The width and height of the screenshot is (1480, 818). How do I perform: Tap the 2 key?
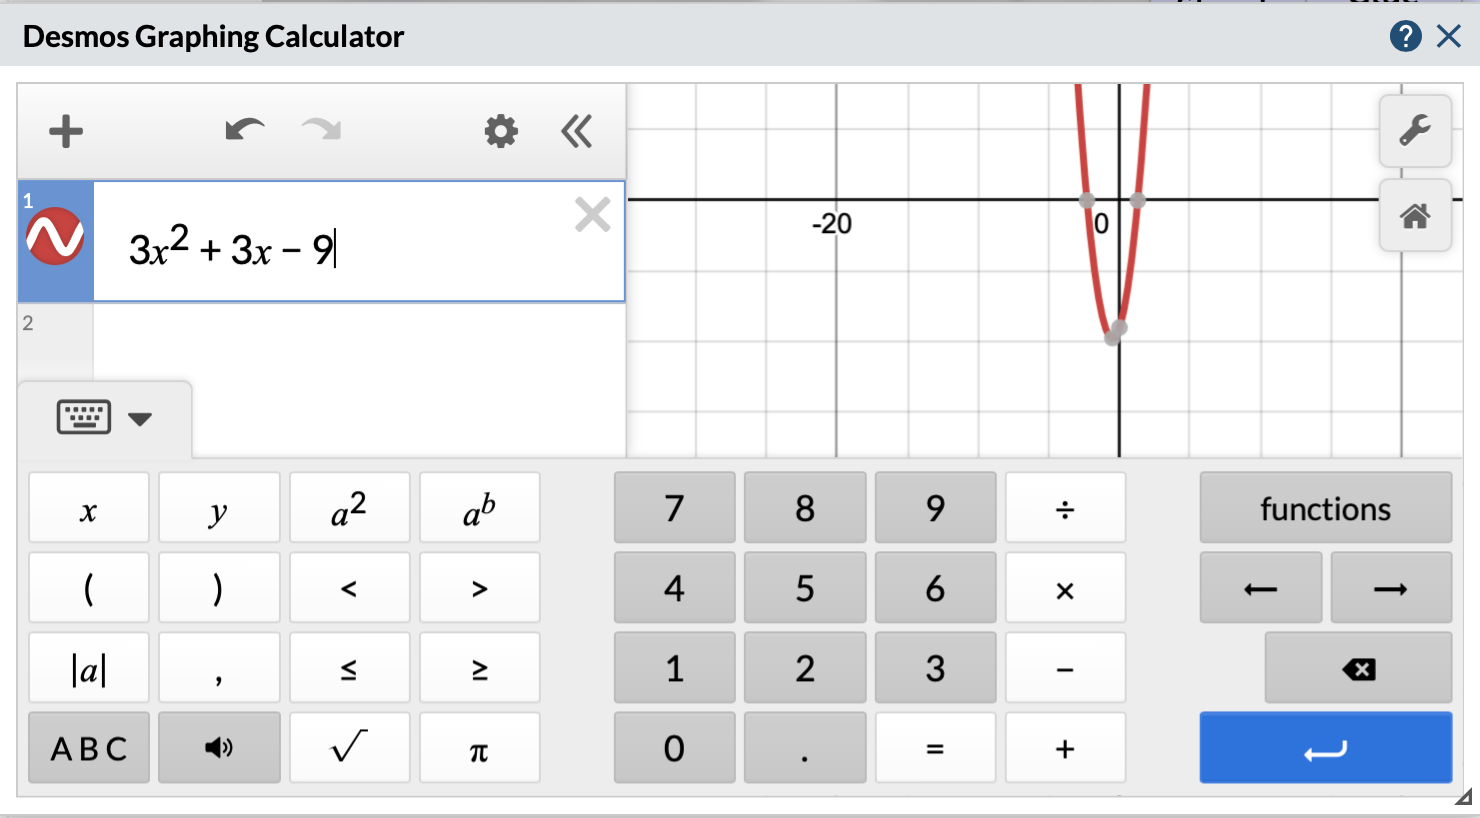click(805, 668)
